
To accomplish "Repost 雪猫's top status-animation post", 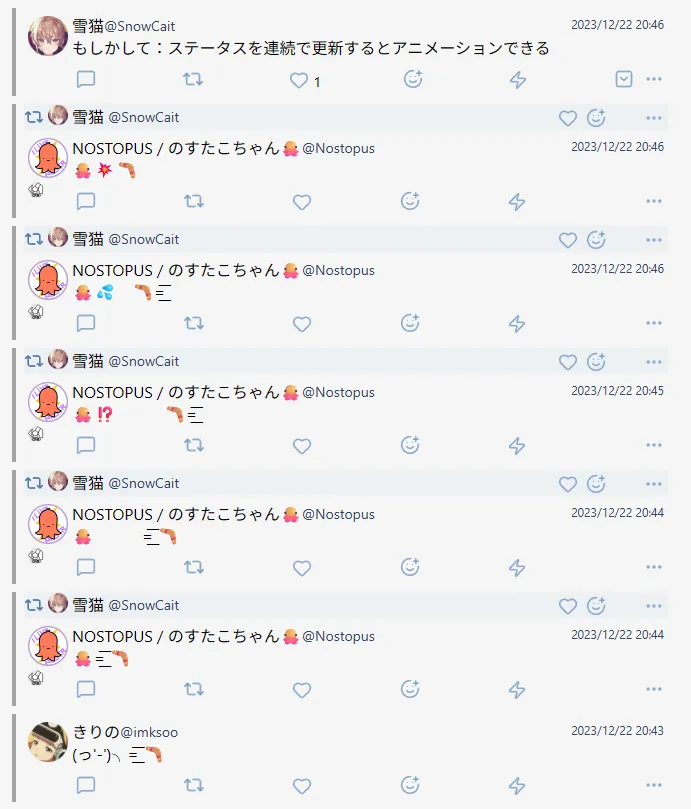I will pyautogui.click(x=193, y=79).
